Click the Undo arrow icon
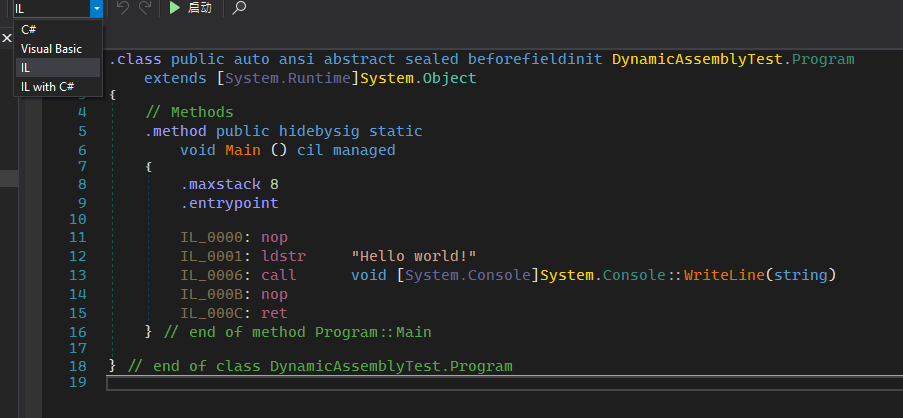The width and height of the screenshot is (903, 418). (x=122, y=8)
